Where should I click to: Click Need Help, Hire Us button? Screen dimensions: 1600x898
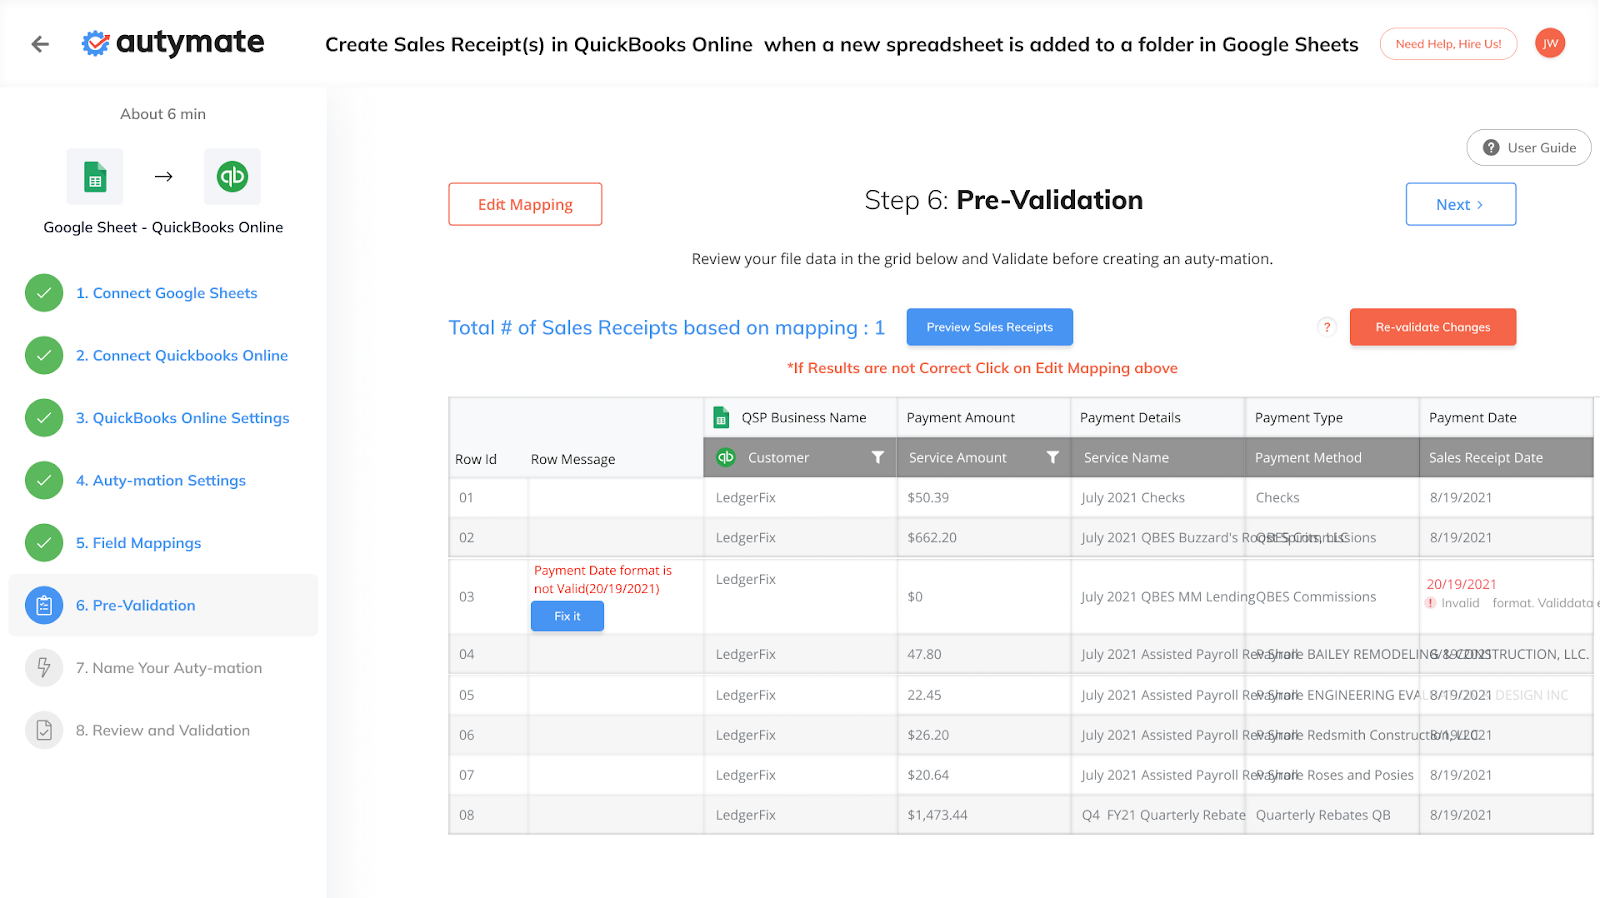tap(1449, 44)
